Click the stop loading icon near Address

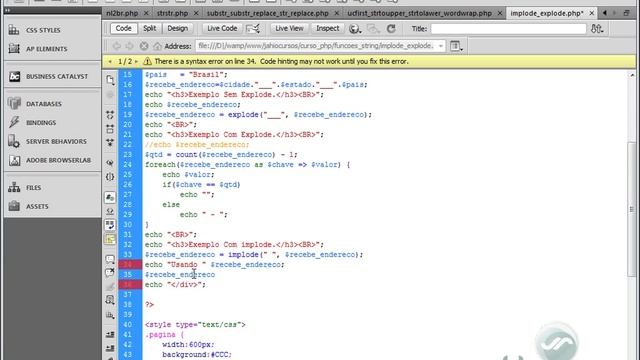click(x=144, y=46)
